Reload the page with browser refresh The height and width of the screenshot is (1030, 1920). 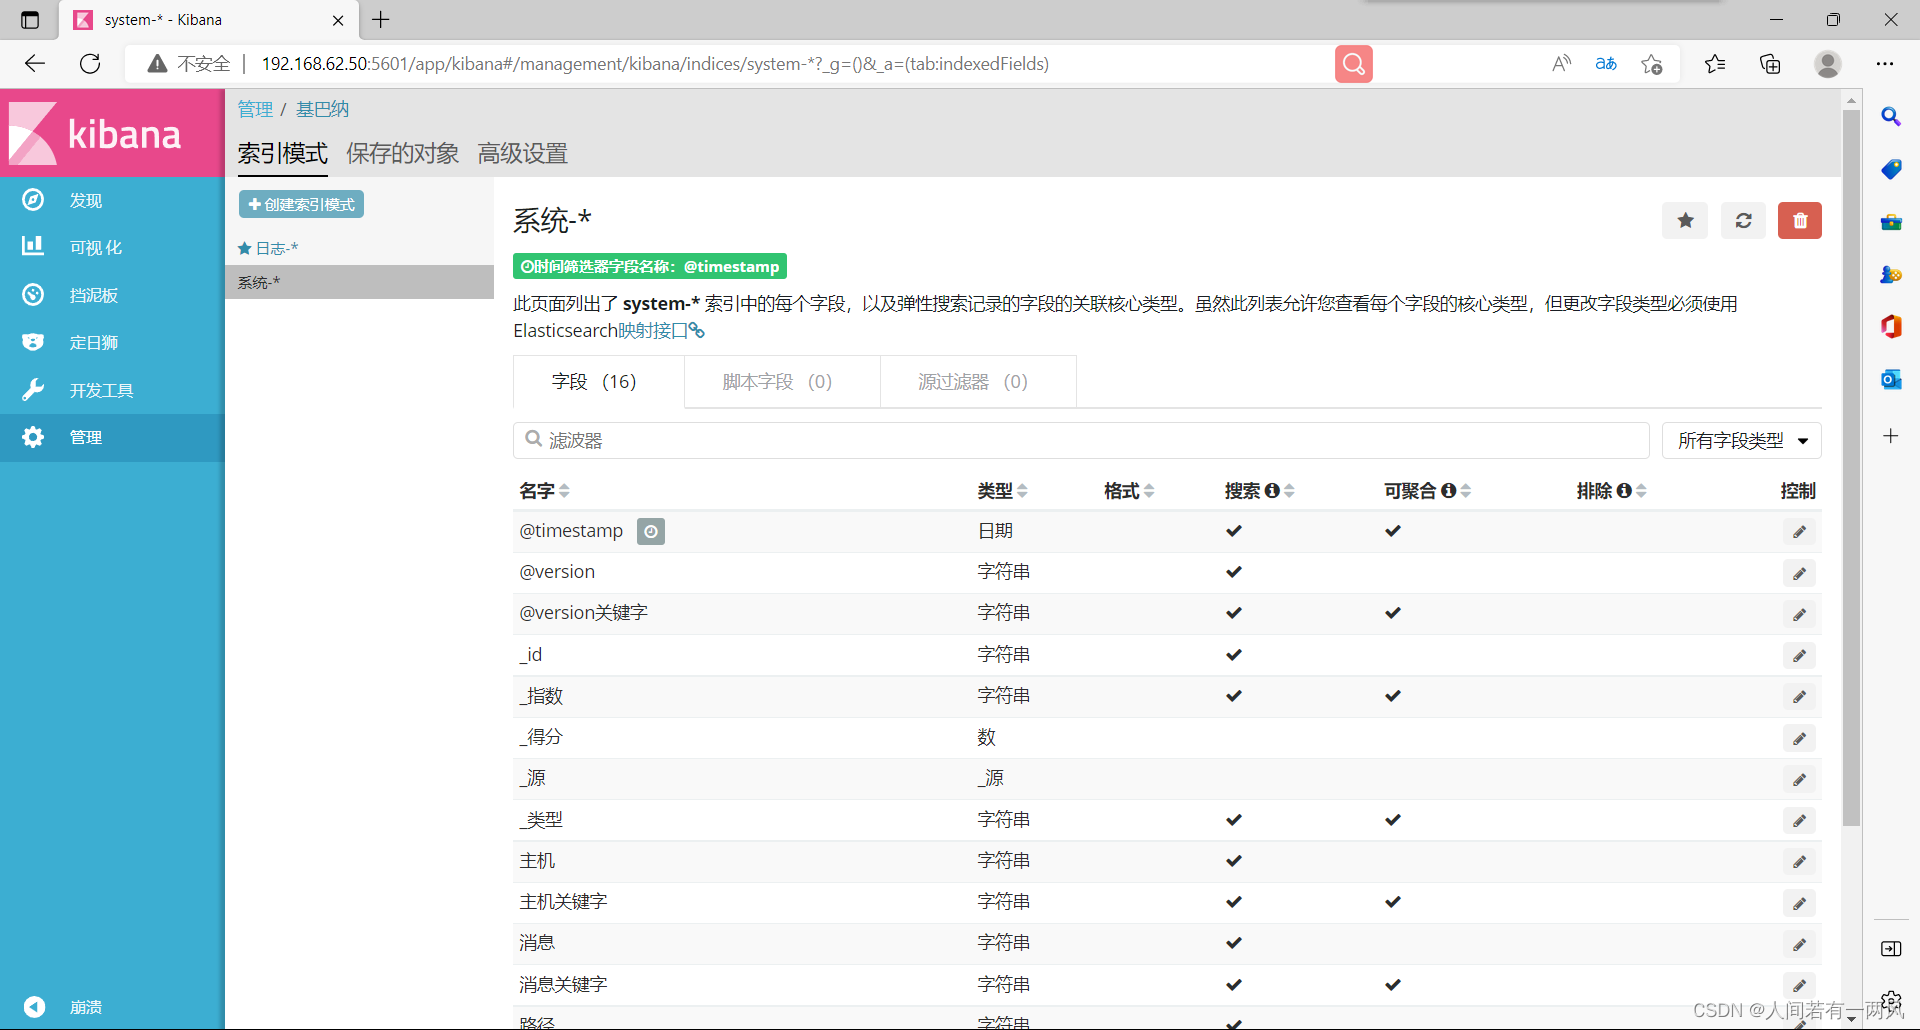(x=90, y=64)
